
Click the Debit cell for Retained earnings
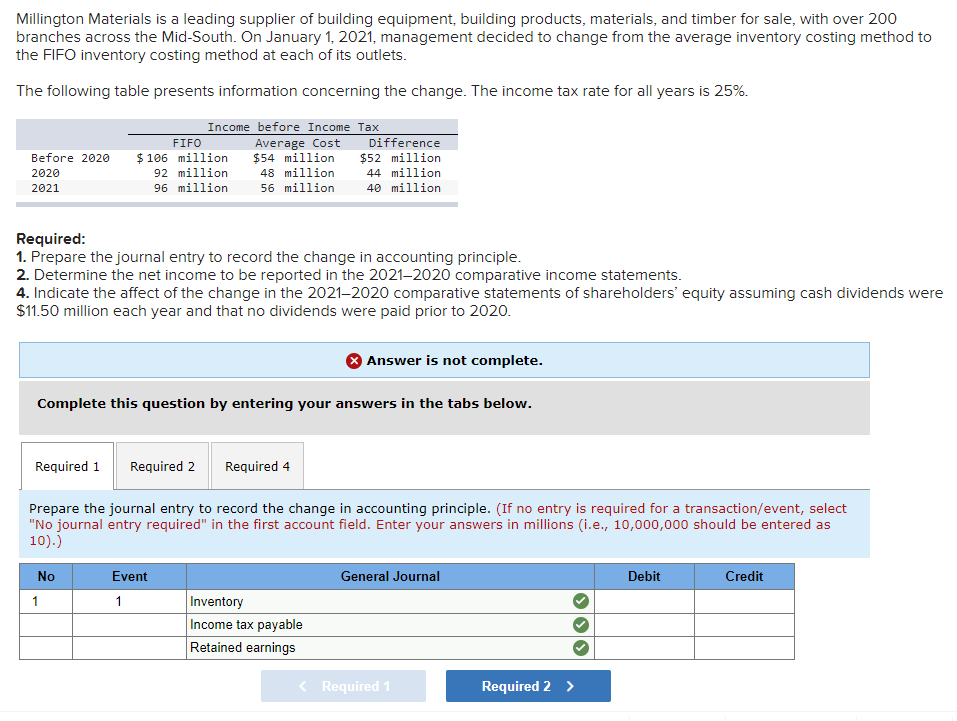pos(645,647)
